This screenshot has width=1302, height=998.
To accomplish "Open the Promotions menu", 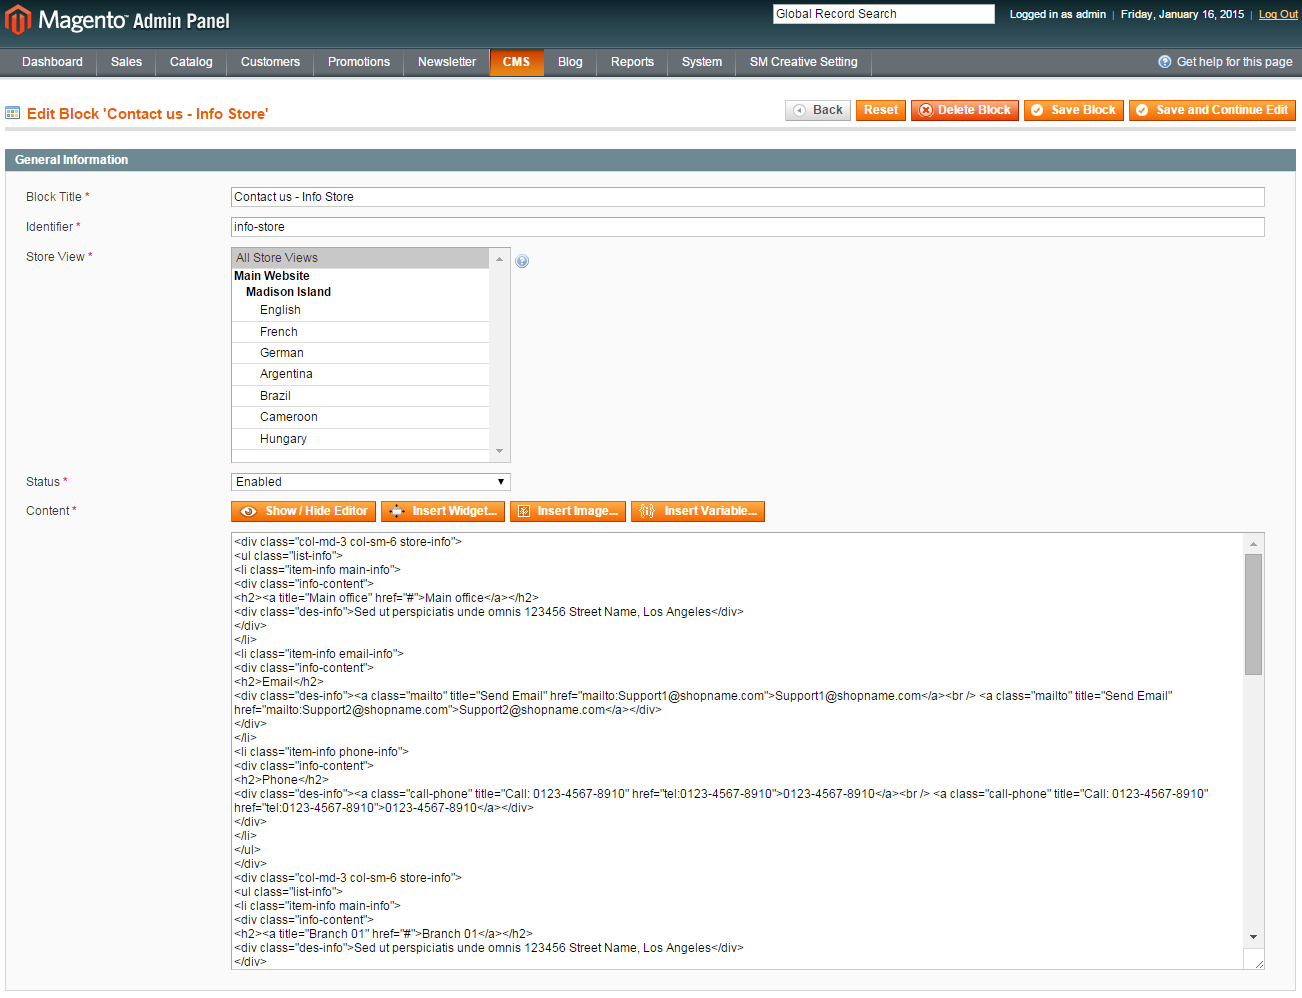I will pyautogui.click(x=359, y=62).
